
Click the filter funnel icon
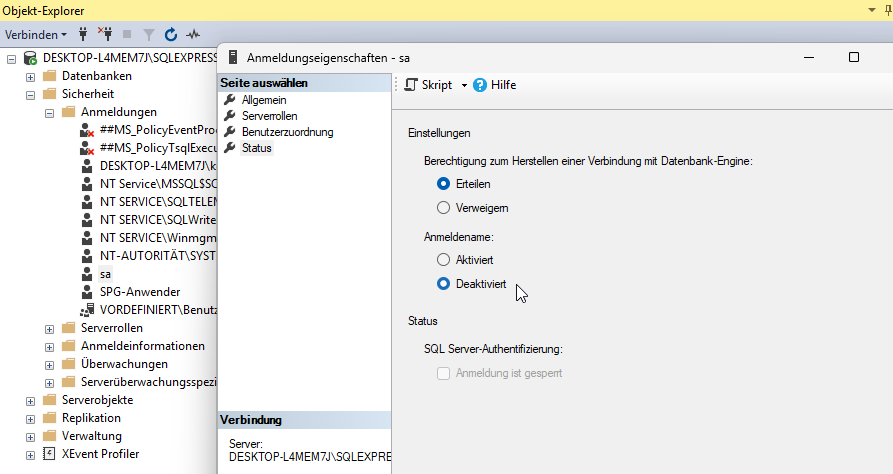click(x=148, y=34)
